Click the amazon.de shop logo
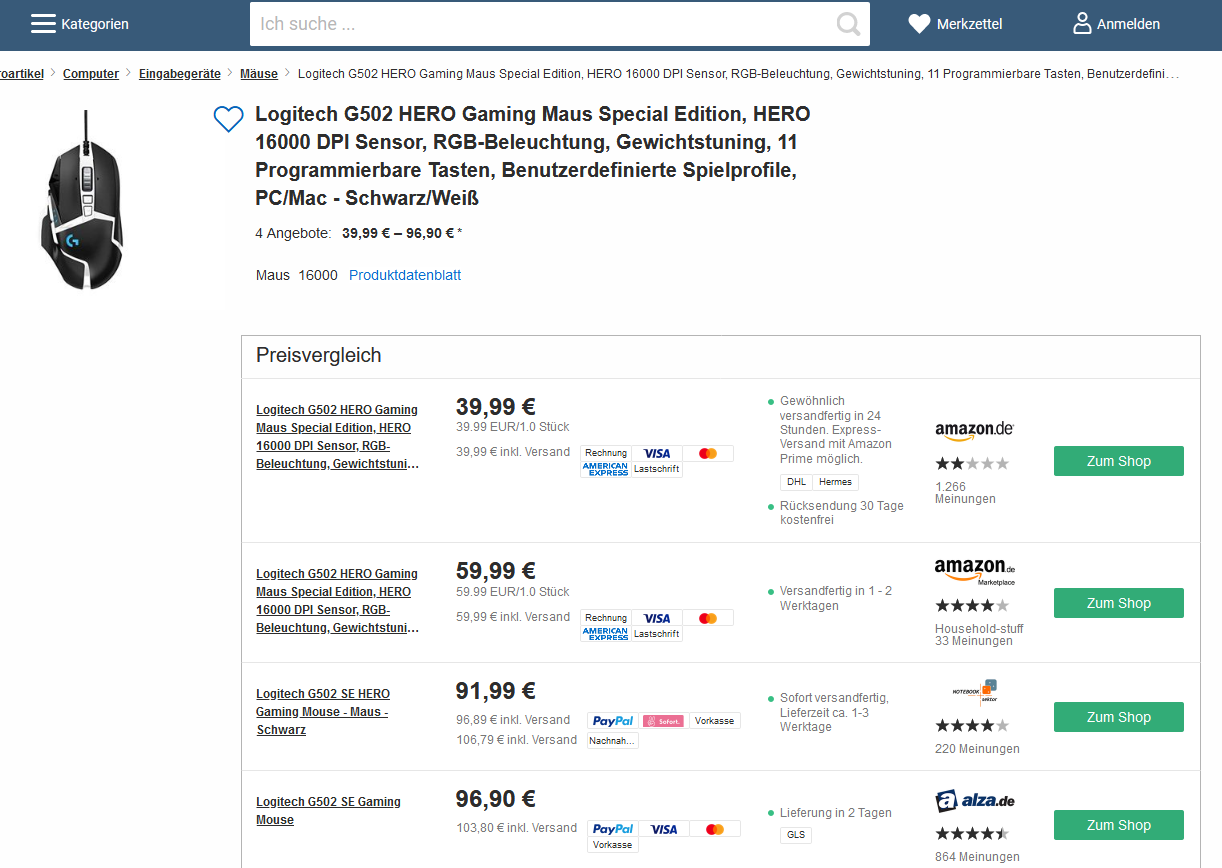1222x868 pixels. pos(974,430)
